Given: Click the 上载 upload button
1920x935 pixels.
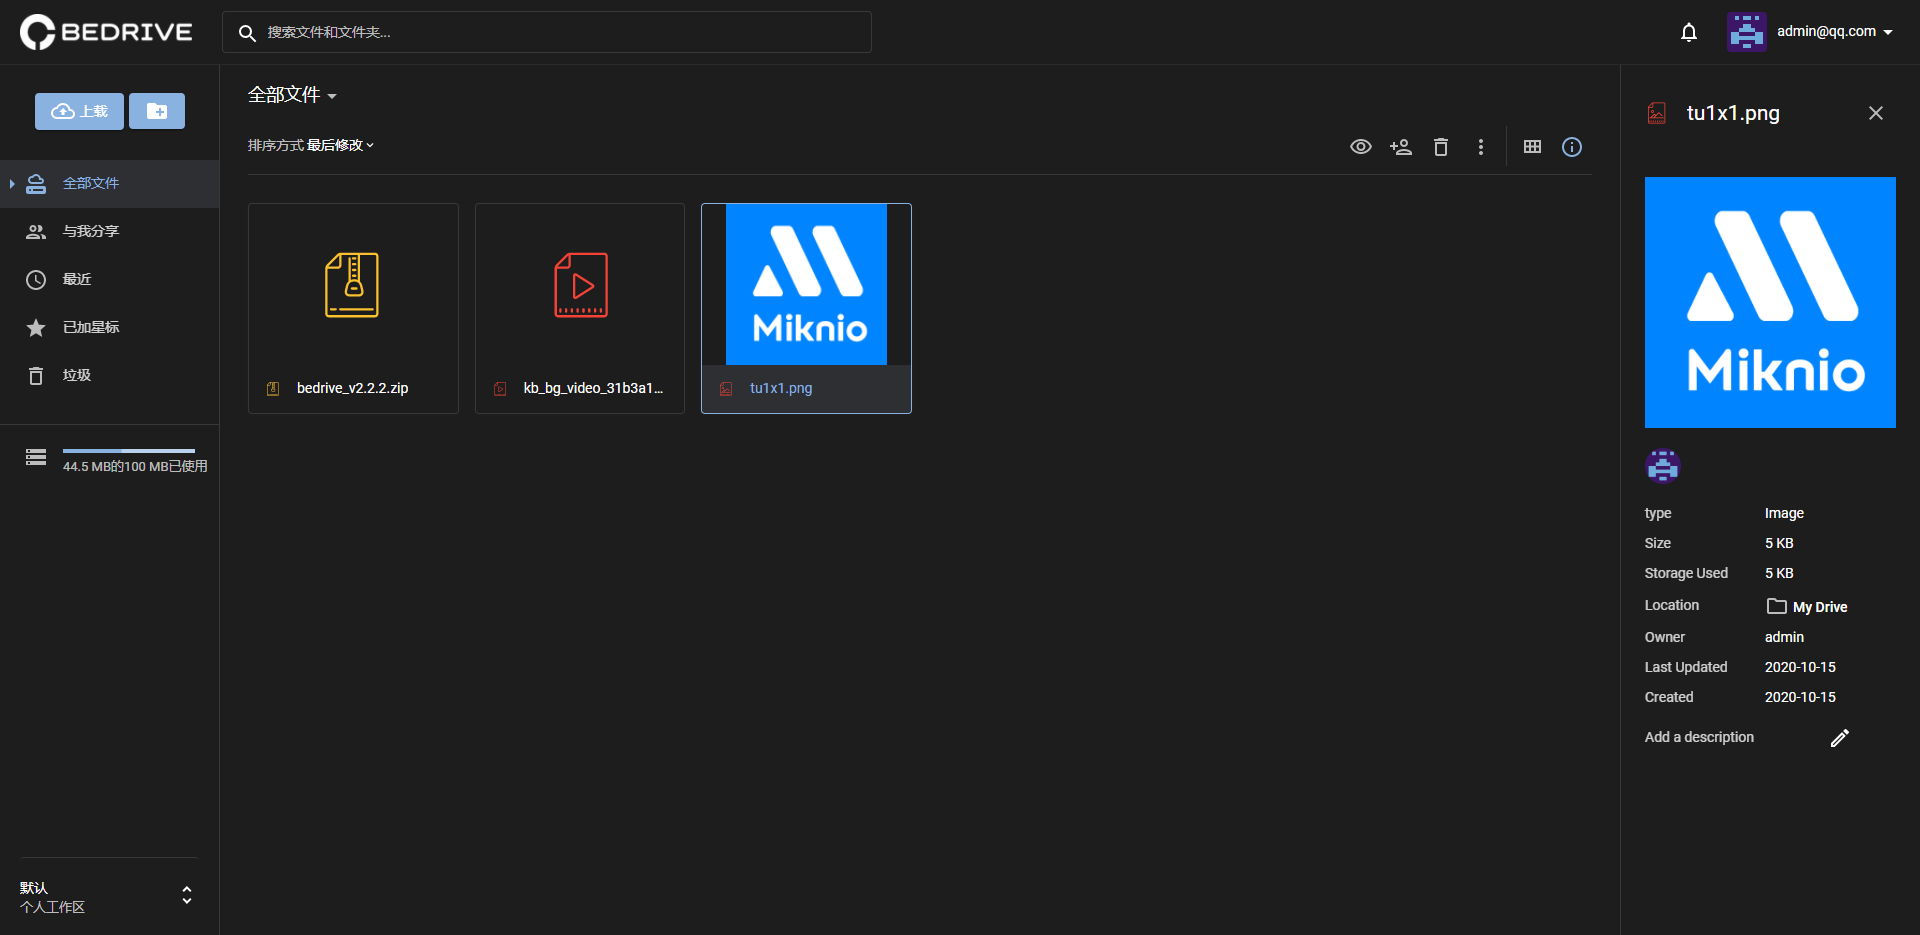Looking at the screenshot, I should (x=80, y=111).
